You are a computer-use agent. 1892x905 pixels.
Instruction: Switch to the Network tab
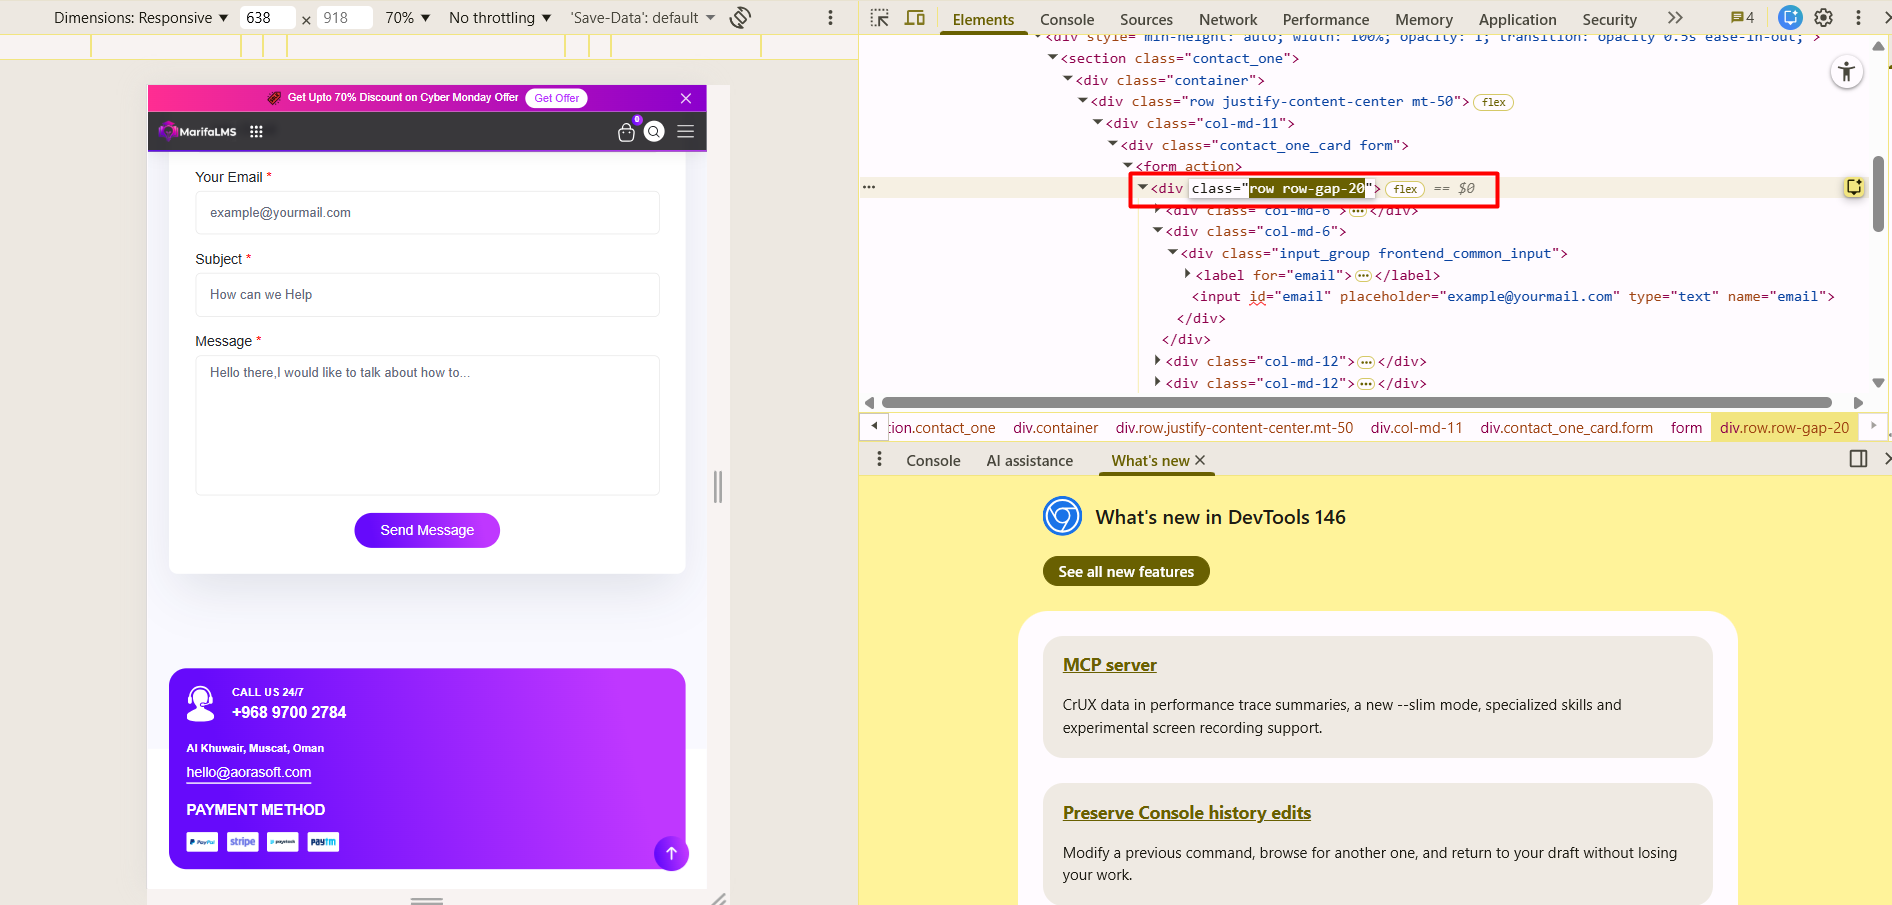(x=1227, y=19)
